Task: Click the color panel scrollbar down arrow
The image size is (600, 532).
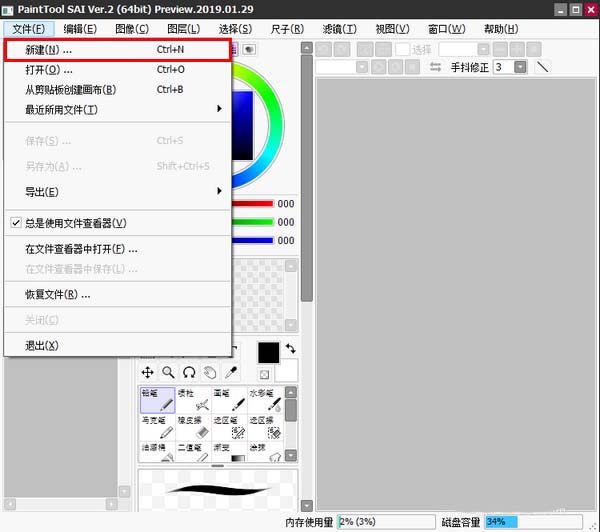Action: click(x=307, y=506)
